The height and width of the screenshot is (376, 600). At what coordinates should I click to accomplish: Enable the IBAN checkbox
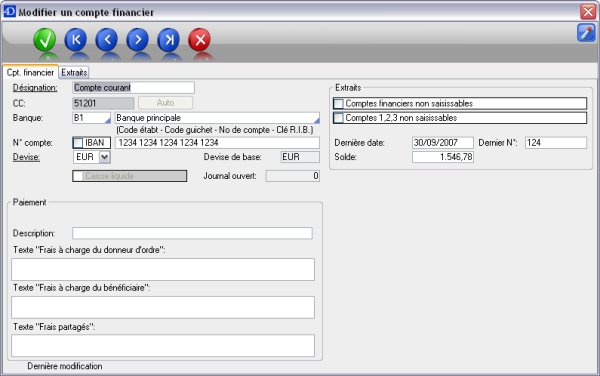(78, 143)
